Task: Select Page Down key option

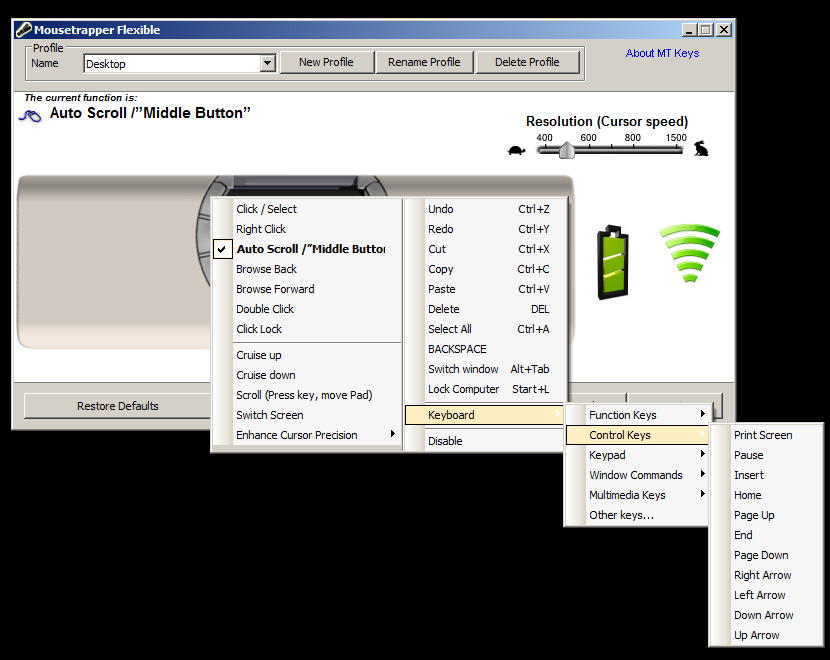Action: tap(766, 555)
